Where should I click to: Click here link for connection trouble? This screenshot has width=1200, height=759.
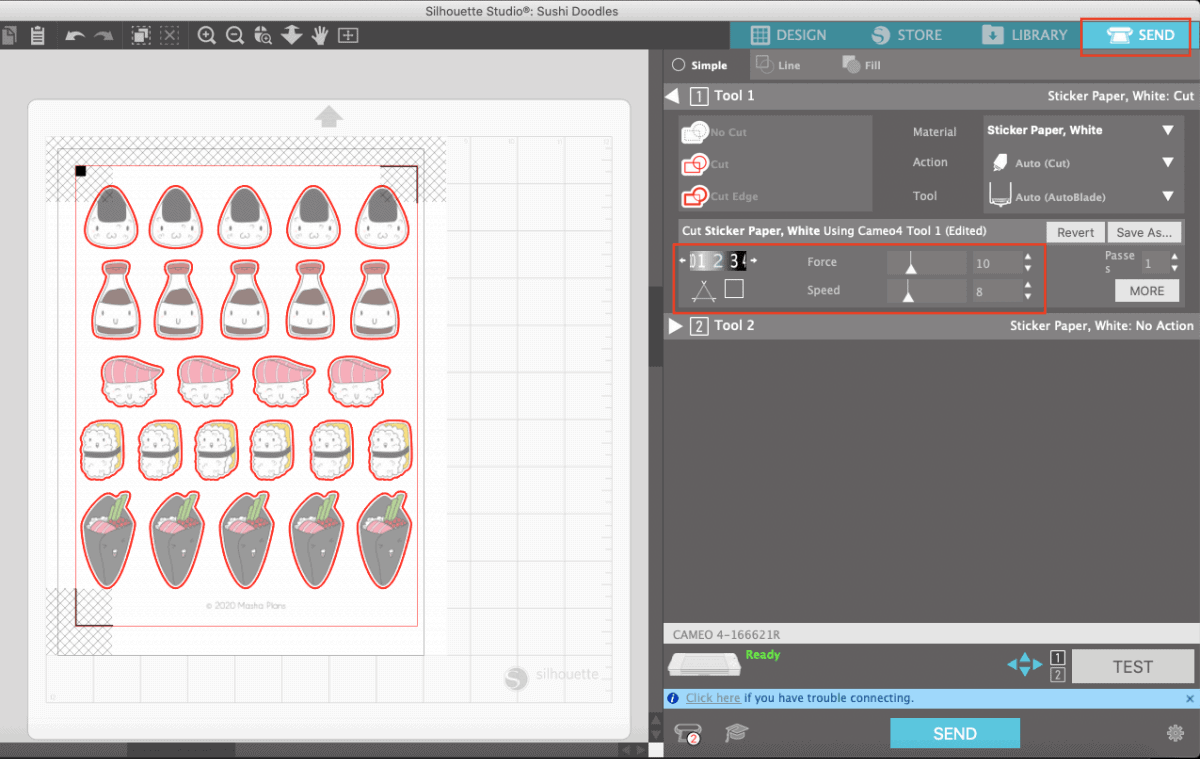(716, 697)
